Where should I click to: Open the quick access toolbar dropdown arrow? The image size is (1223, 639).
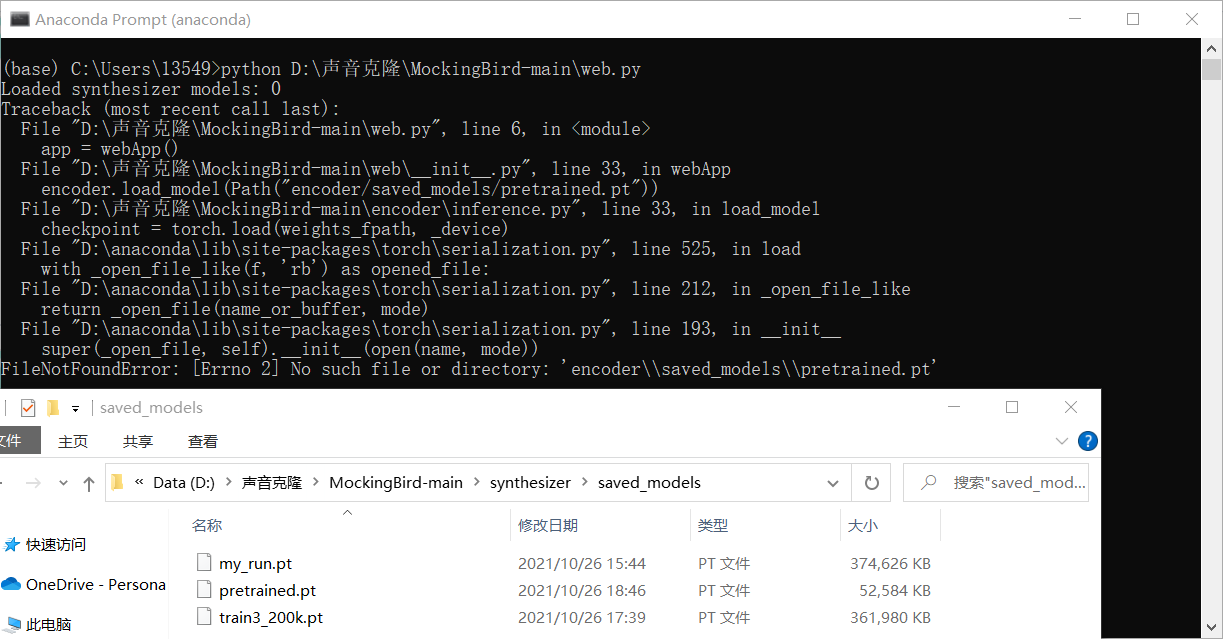point(75,408)
